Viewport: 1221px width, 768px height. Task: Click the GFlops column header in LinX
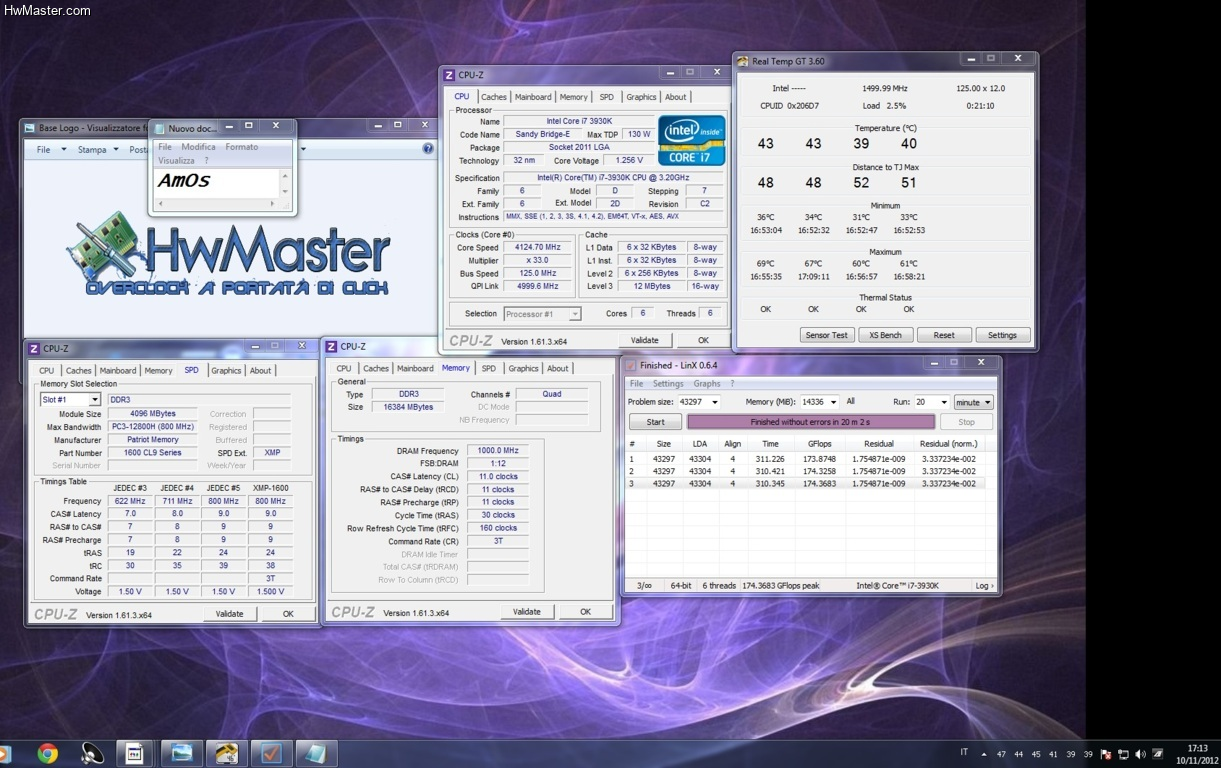click(x=820, y=444)
